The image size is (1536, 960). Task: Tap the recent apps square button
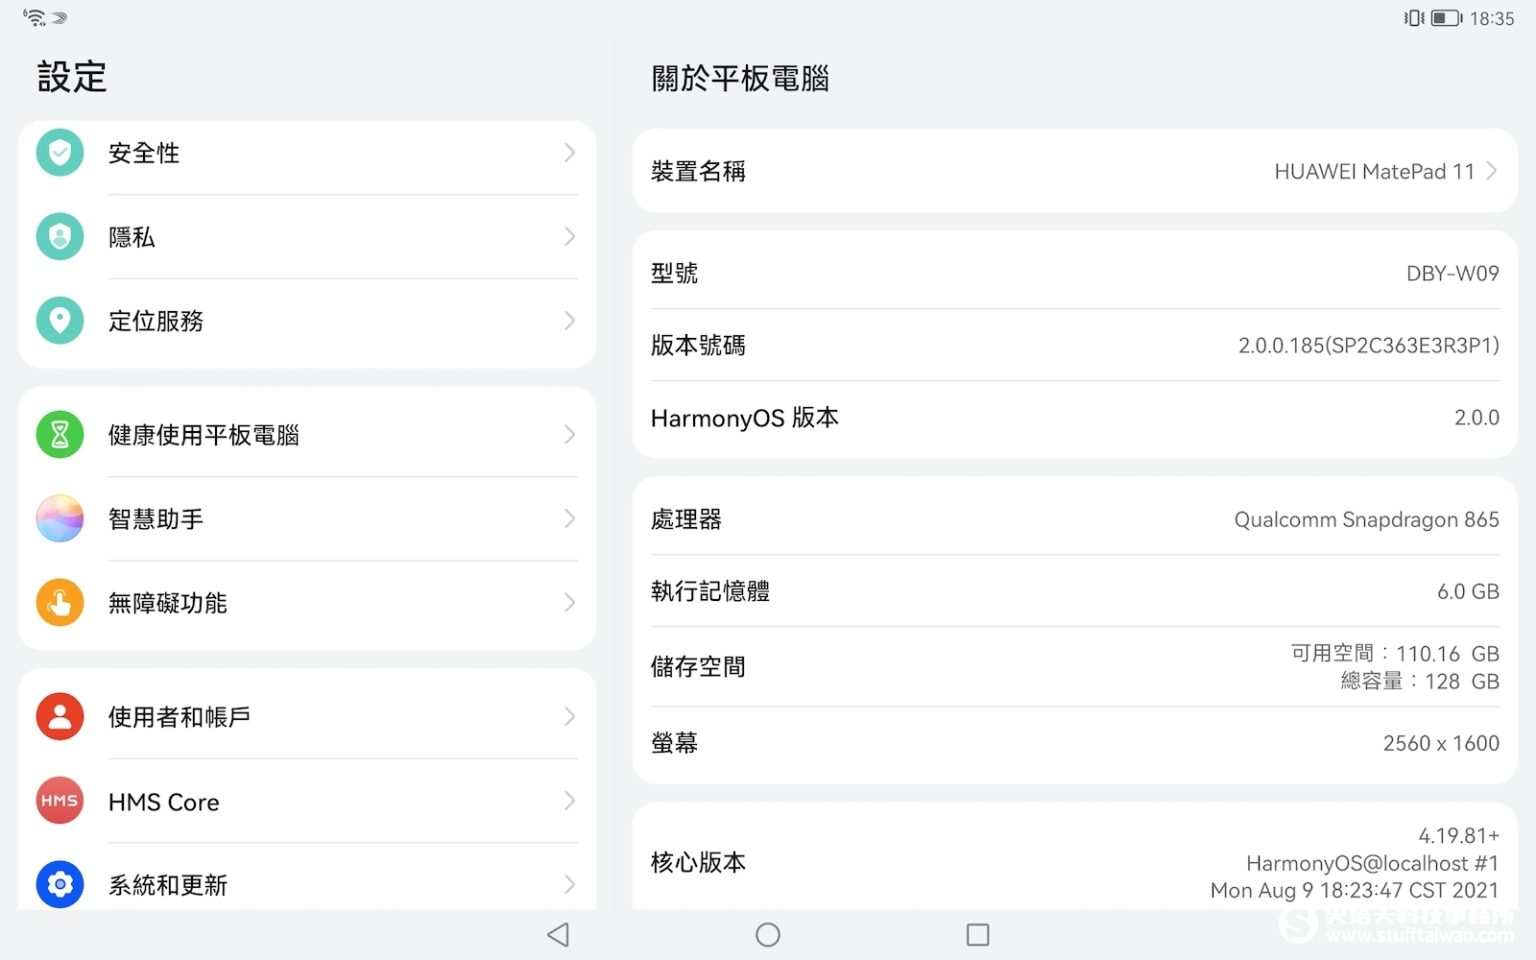tap(978, 935)
